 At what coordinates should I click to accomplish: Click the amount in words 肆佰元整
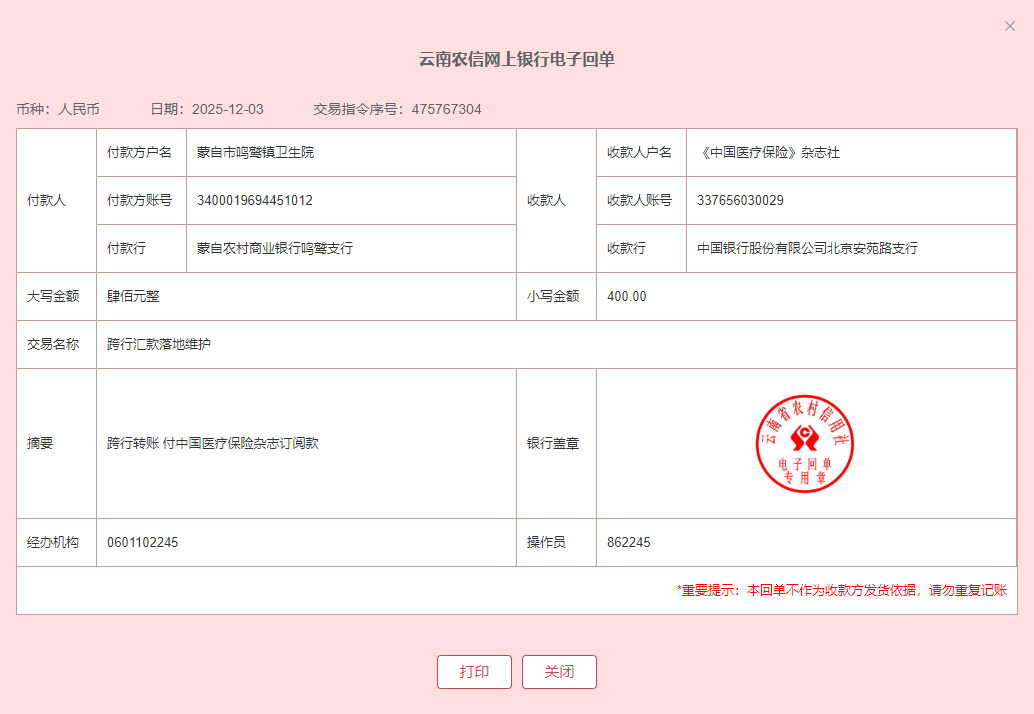[133, 297]
